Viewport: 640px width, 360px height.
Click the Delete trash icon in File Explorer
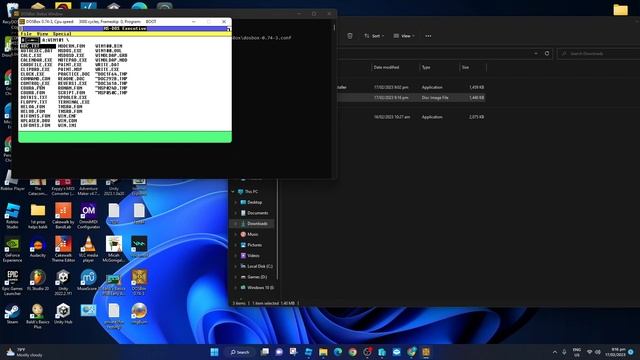[x=350, y=36]
